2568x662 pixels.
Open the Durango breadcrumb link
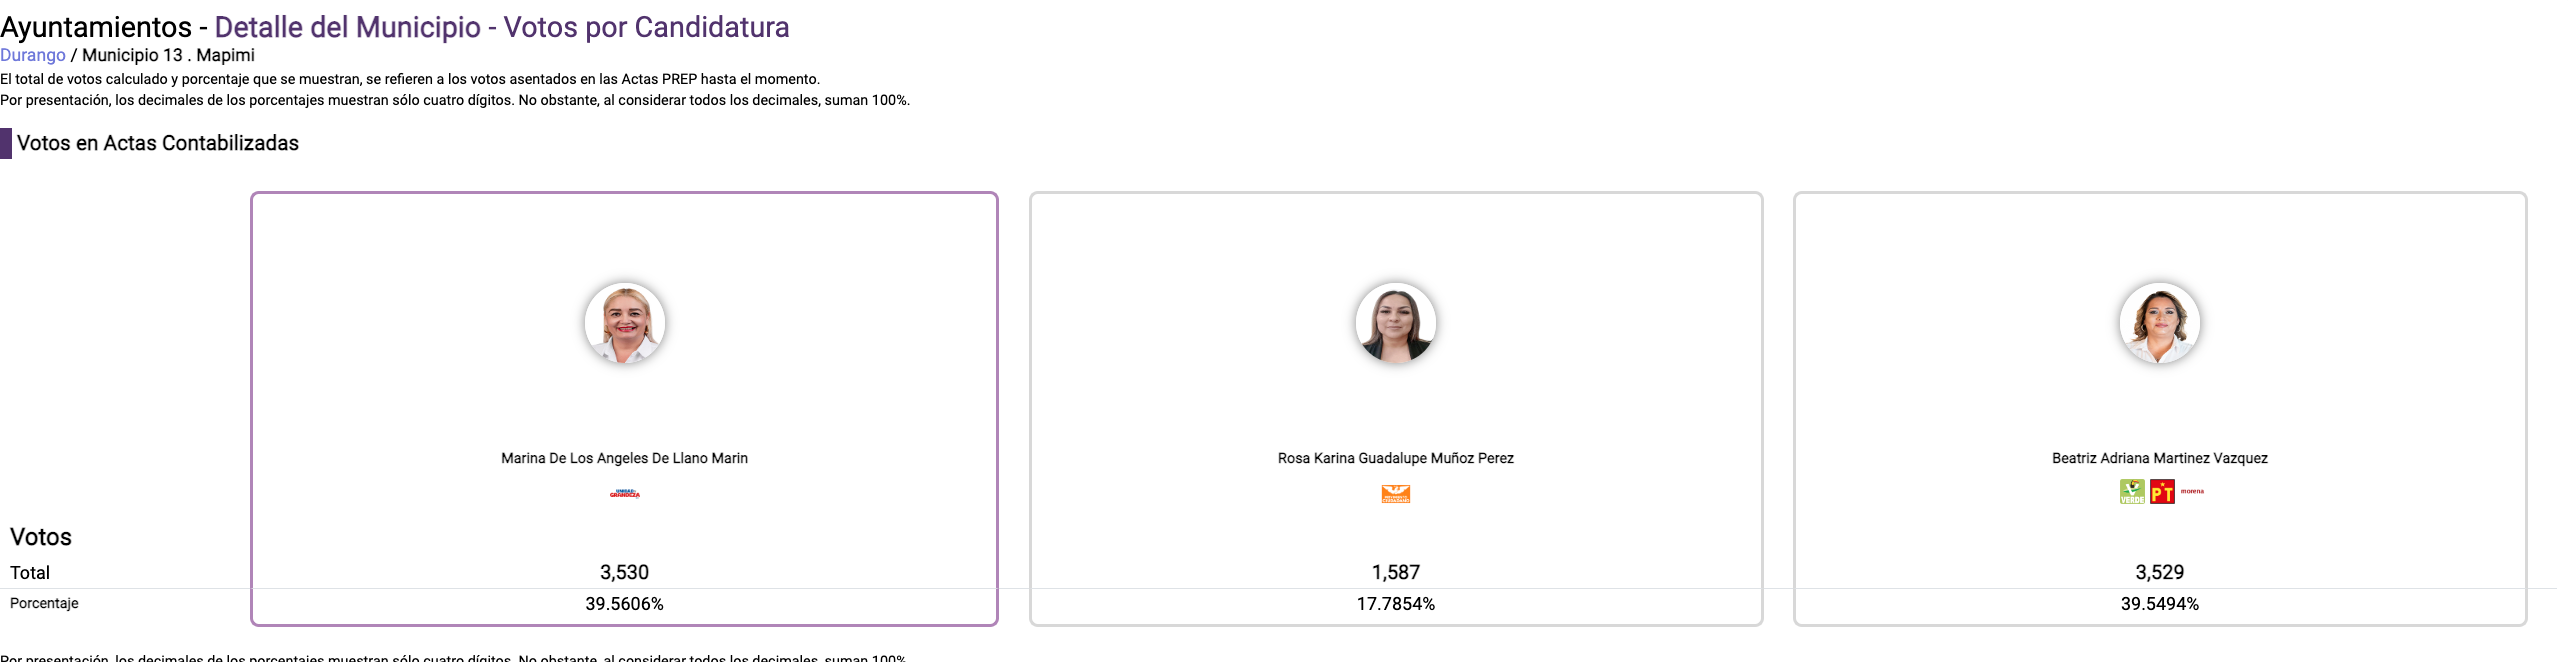33,55
